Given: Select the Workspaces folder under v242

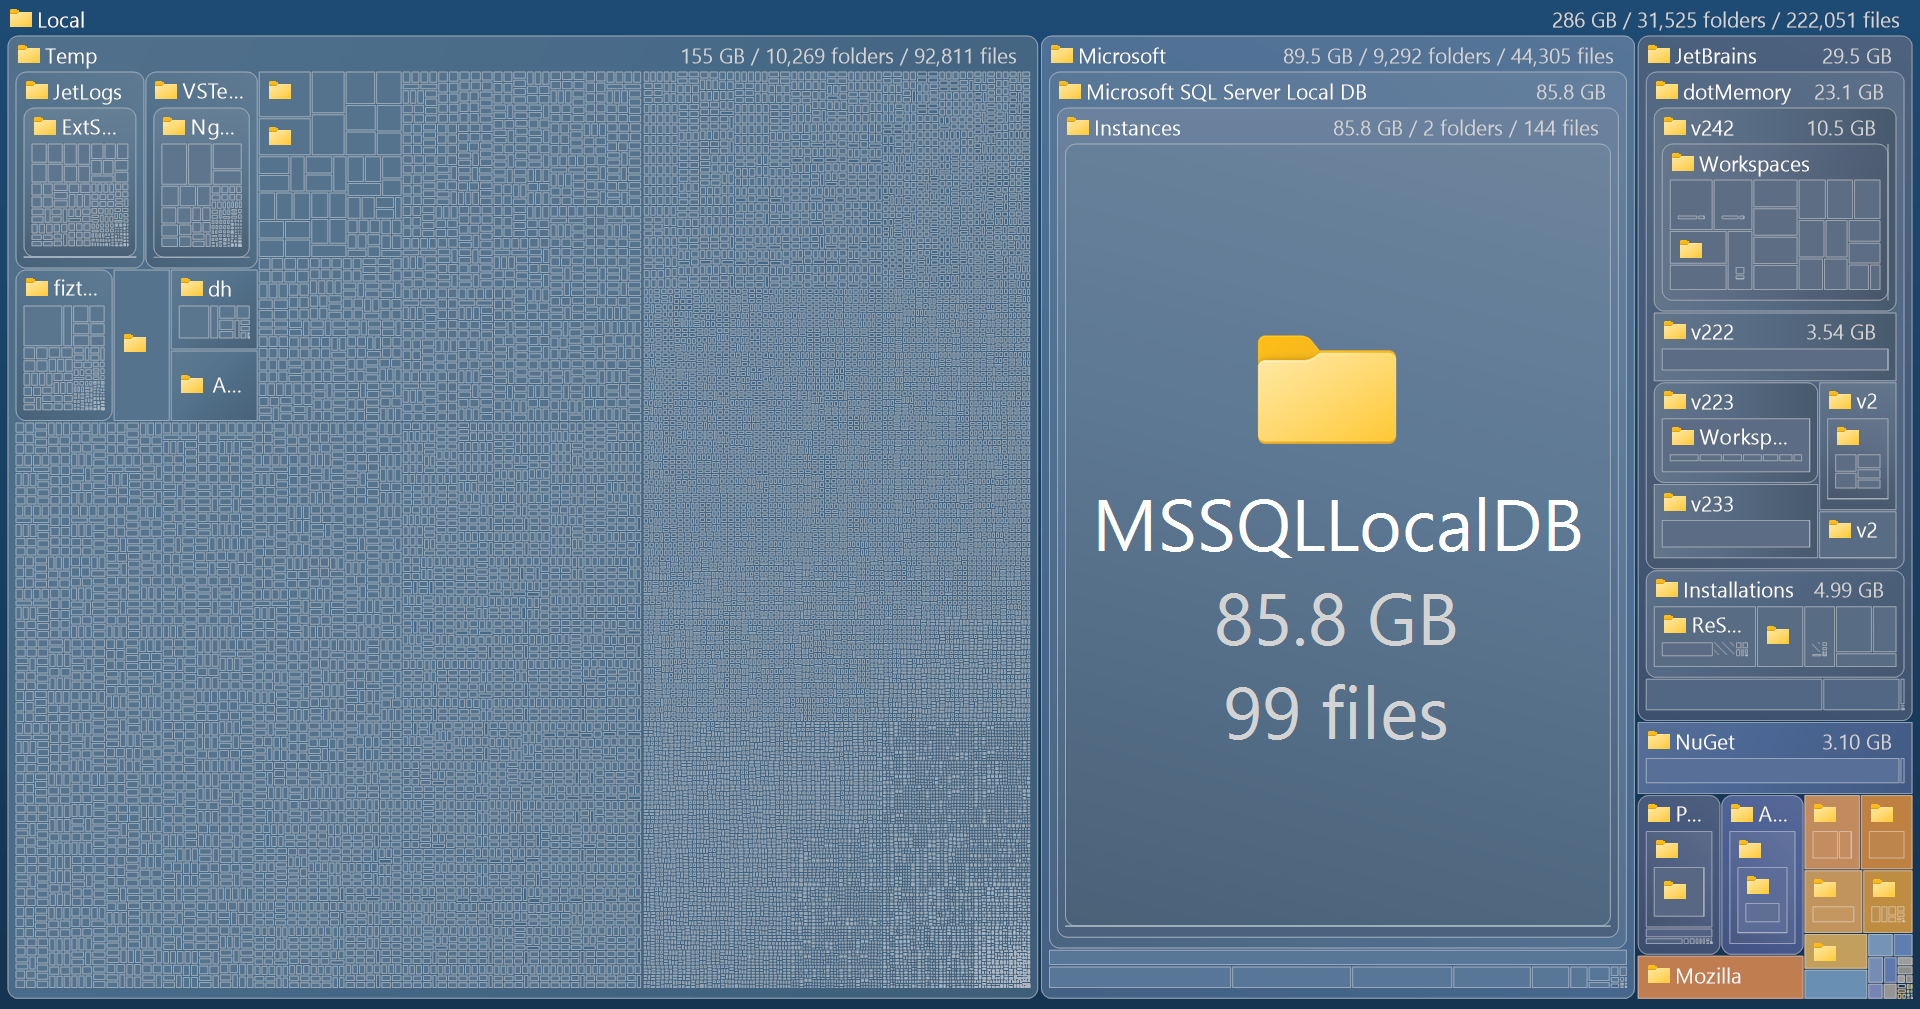Looking at the screenshot, I should 1683,163.
